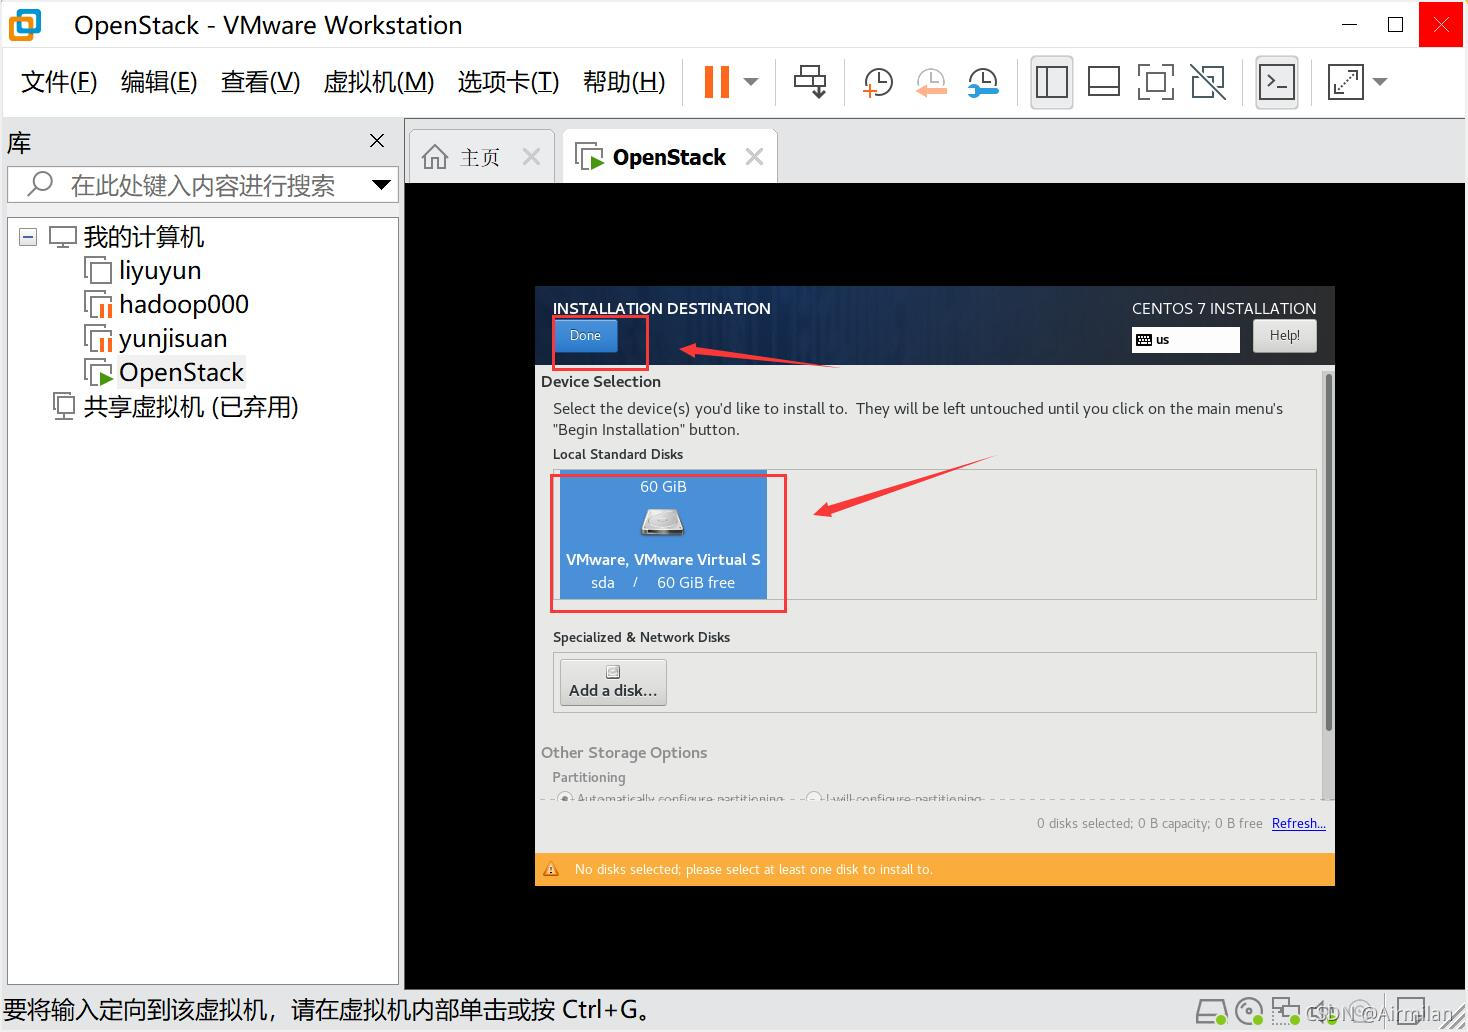The width and height of the screenshot is (1468, 1032).
Task: Click the message log status icon
Action: [1411, 1012]
